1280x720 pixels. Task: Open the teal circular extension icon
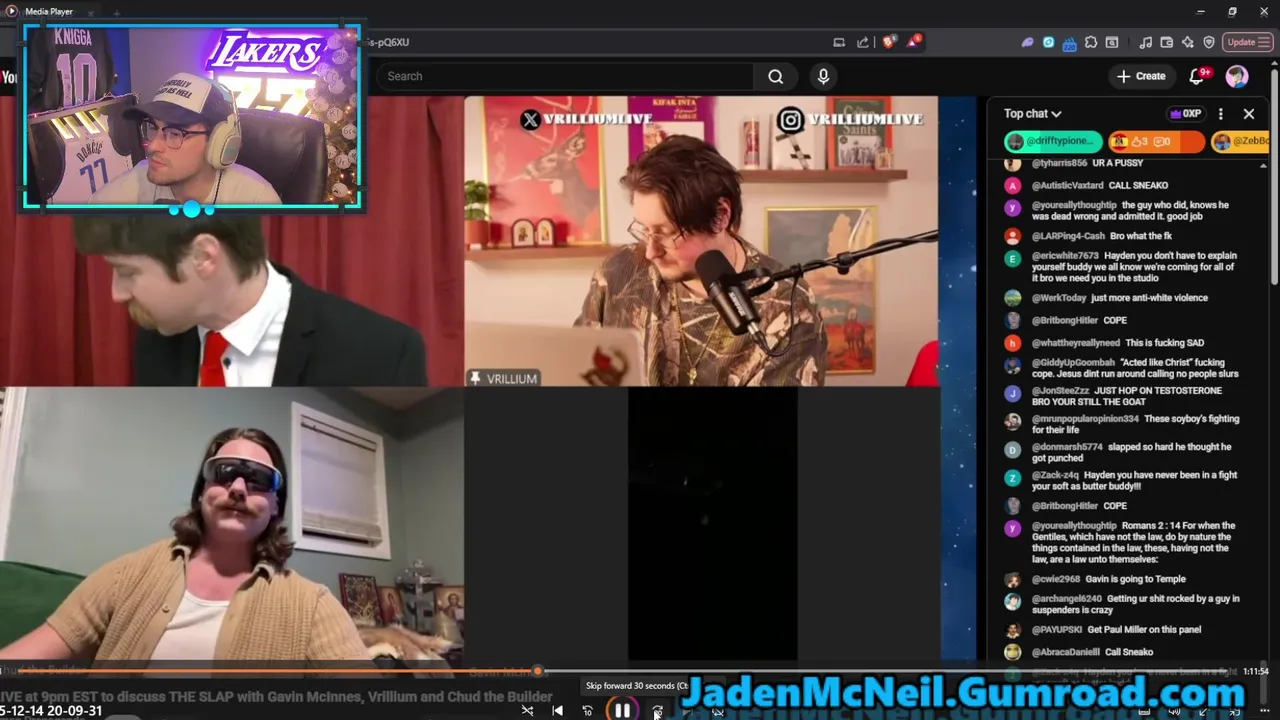click(x=1048, y=42)
